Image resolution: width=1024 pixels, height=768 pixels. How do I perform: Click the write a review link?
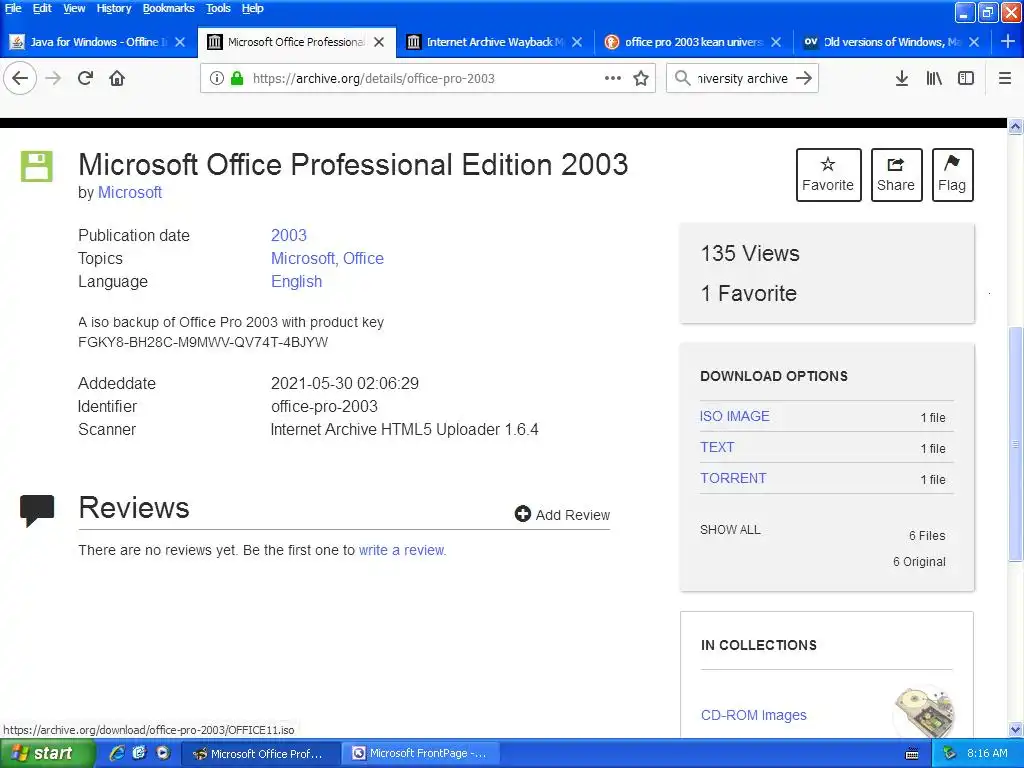point(402,550)
